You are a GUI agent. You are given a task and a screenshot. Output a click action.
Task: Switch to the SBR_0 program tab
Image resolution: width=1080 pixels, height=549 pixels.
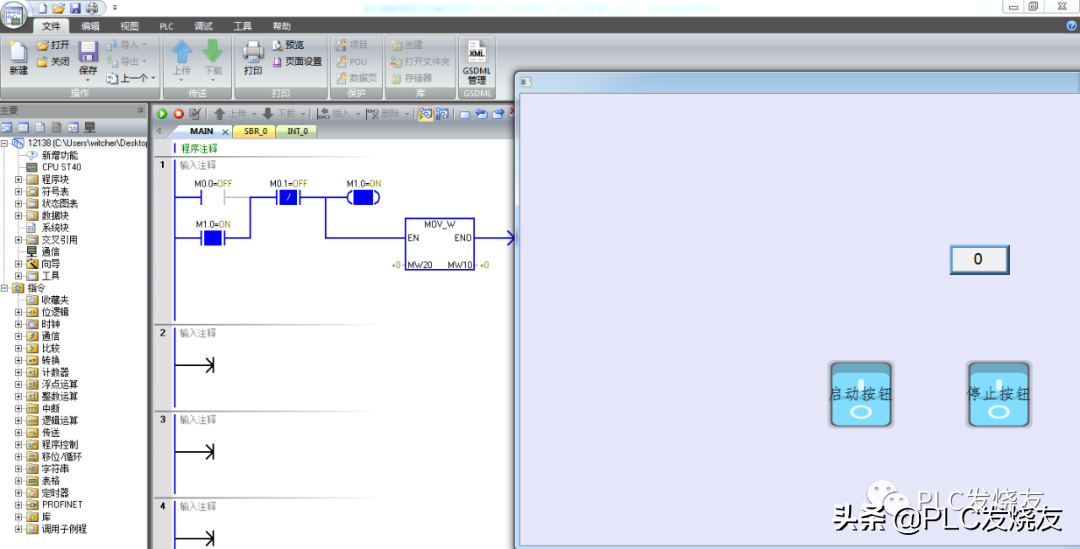[x=255, y=131]
